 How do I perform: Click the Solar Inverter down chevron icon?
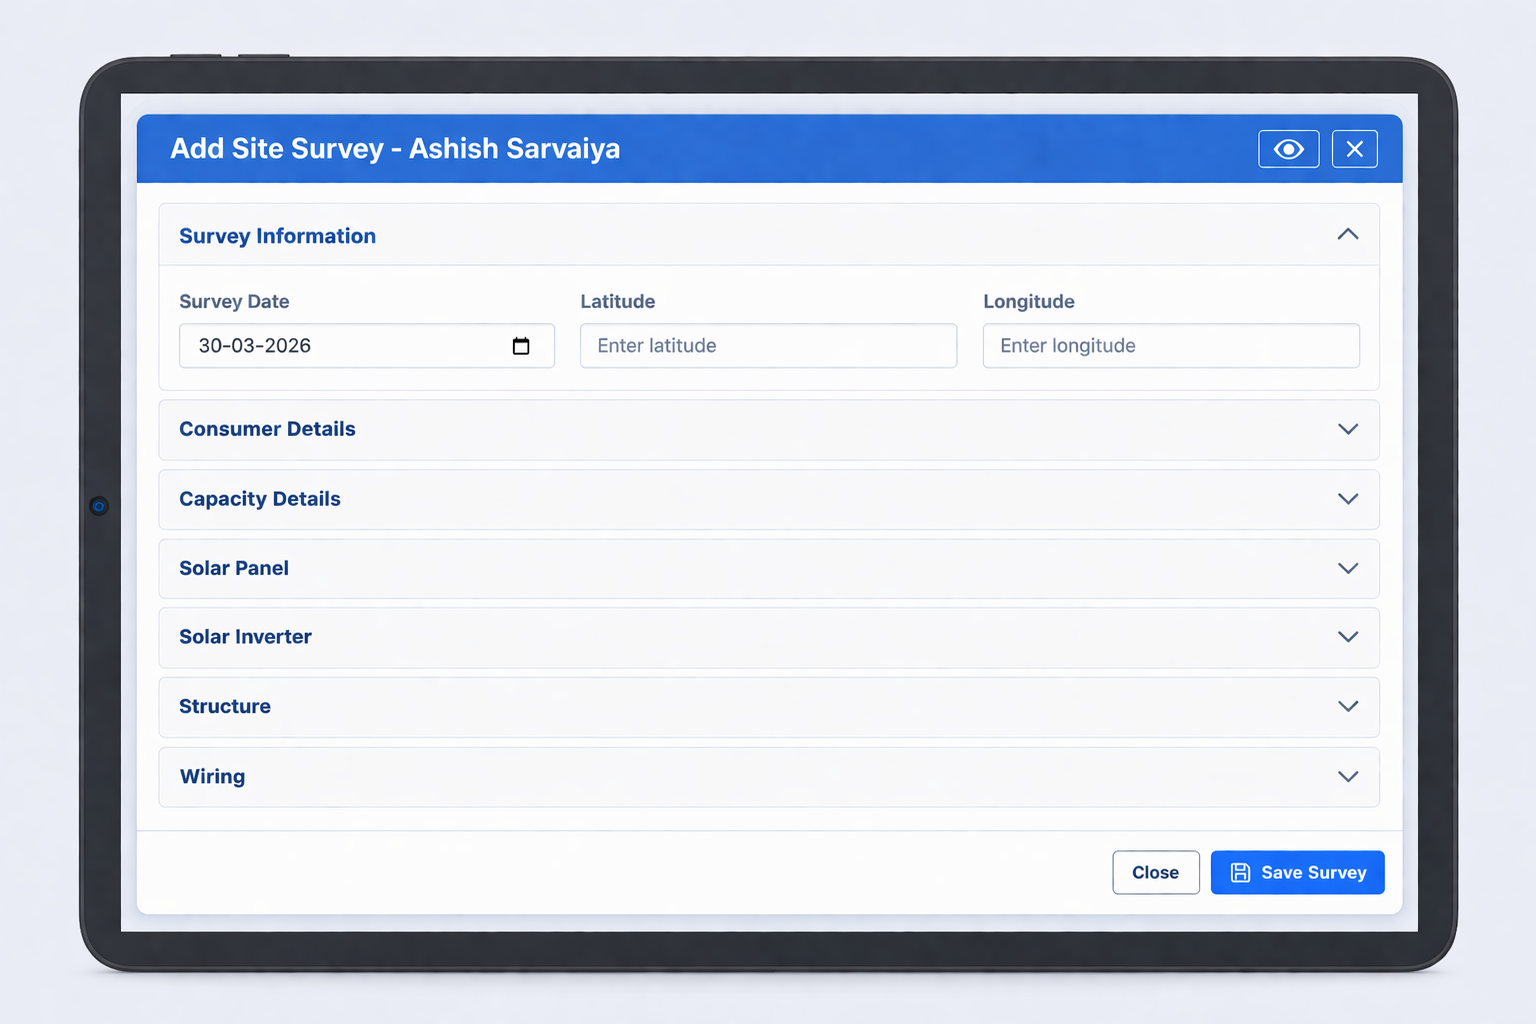point(1347,637)
